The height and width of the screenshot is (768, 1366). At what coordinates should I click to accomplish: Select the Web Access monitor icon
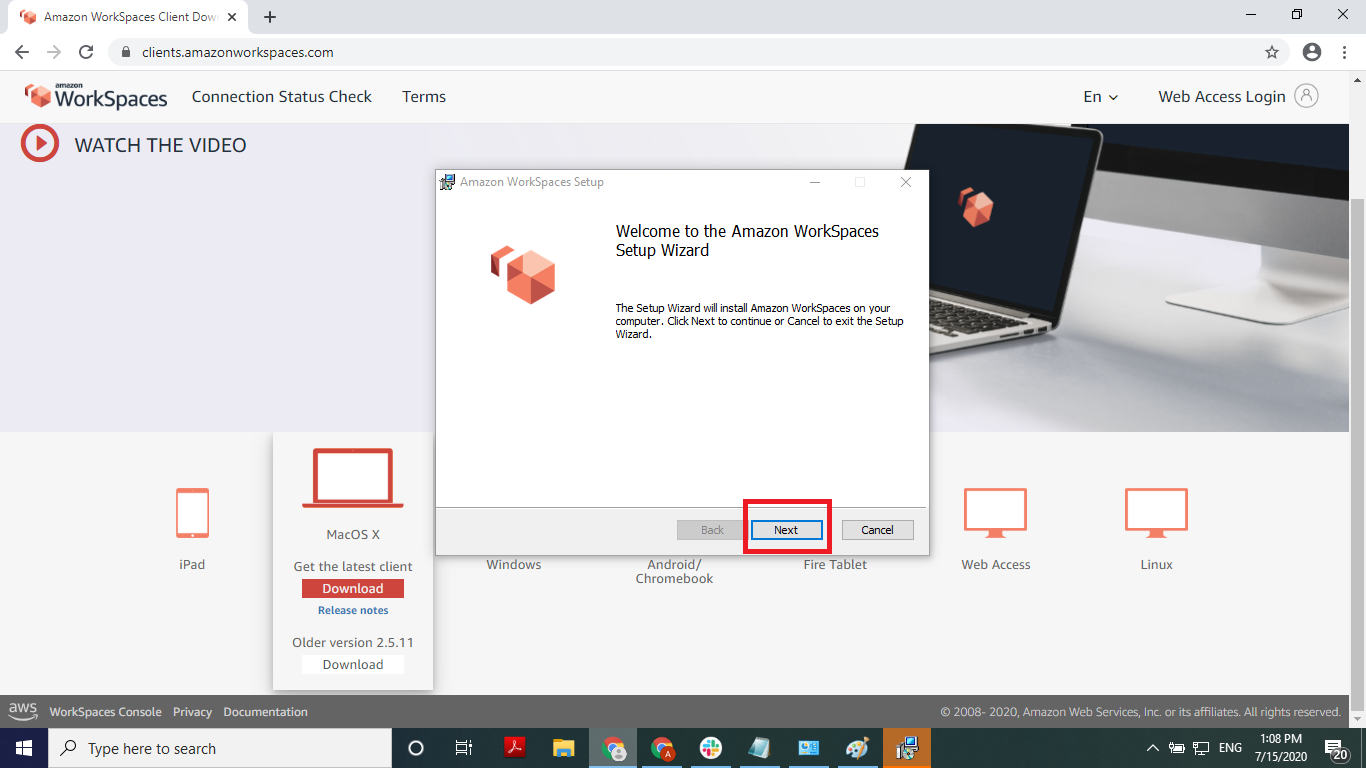[x=995, y=513]
